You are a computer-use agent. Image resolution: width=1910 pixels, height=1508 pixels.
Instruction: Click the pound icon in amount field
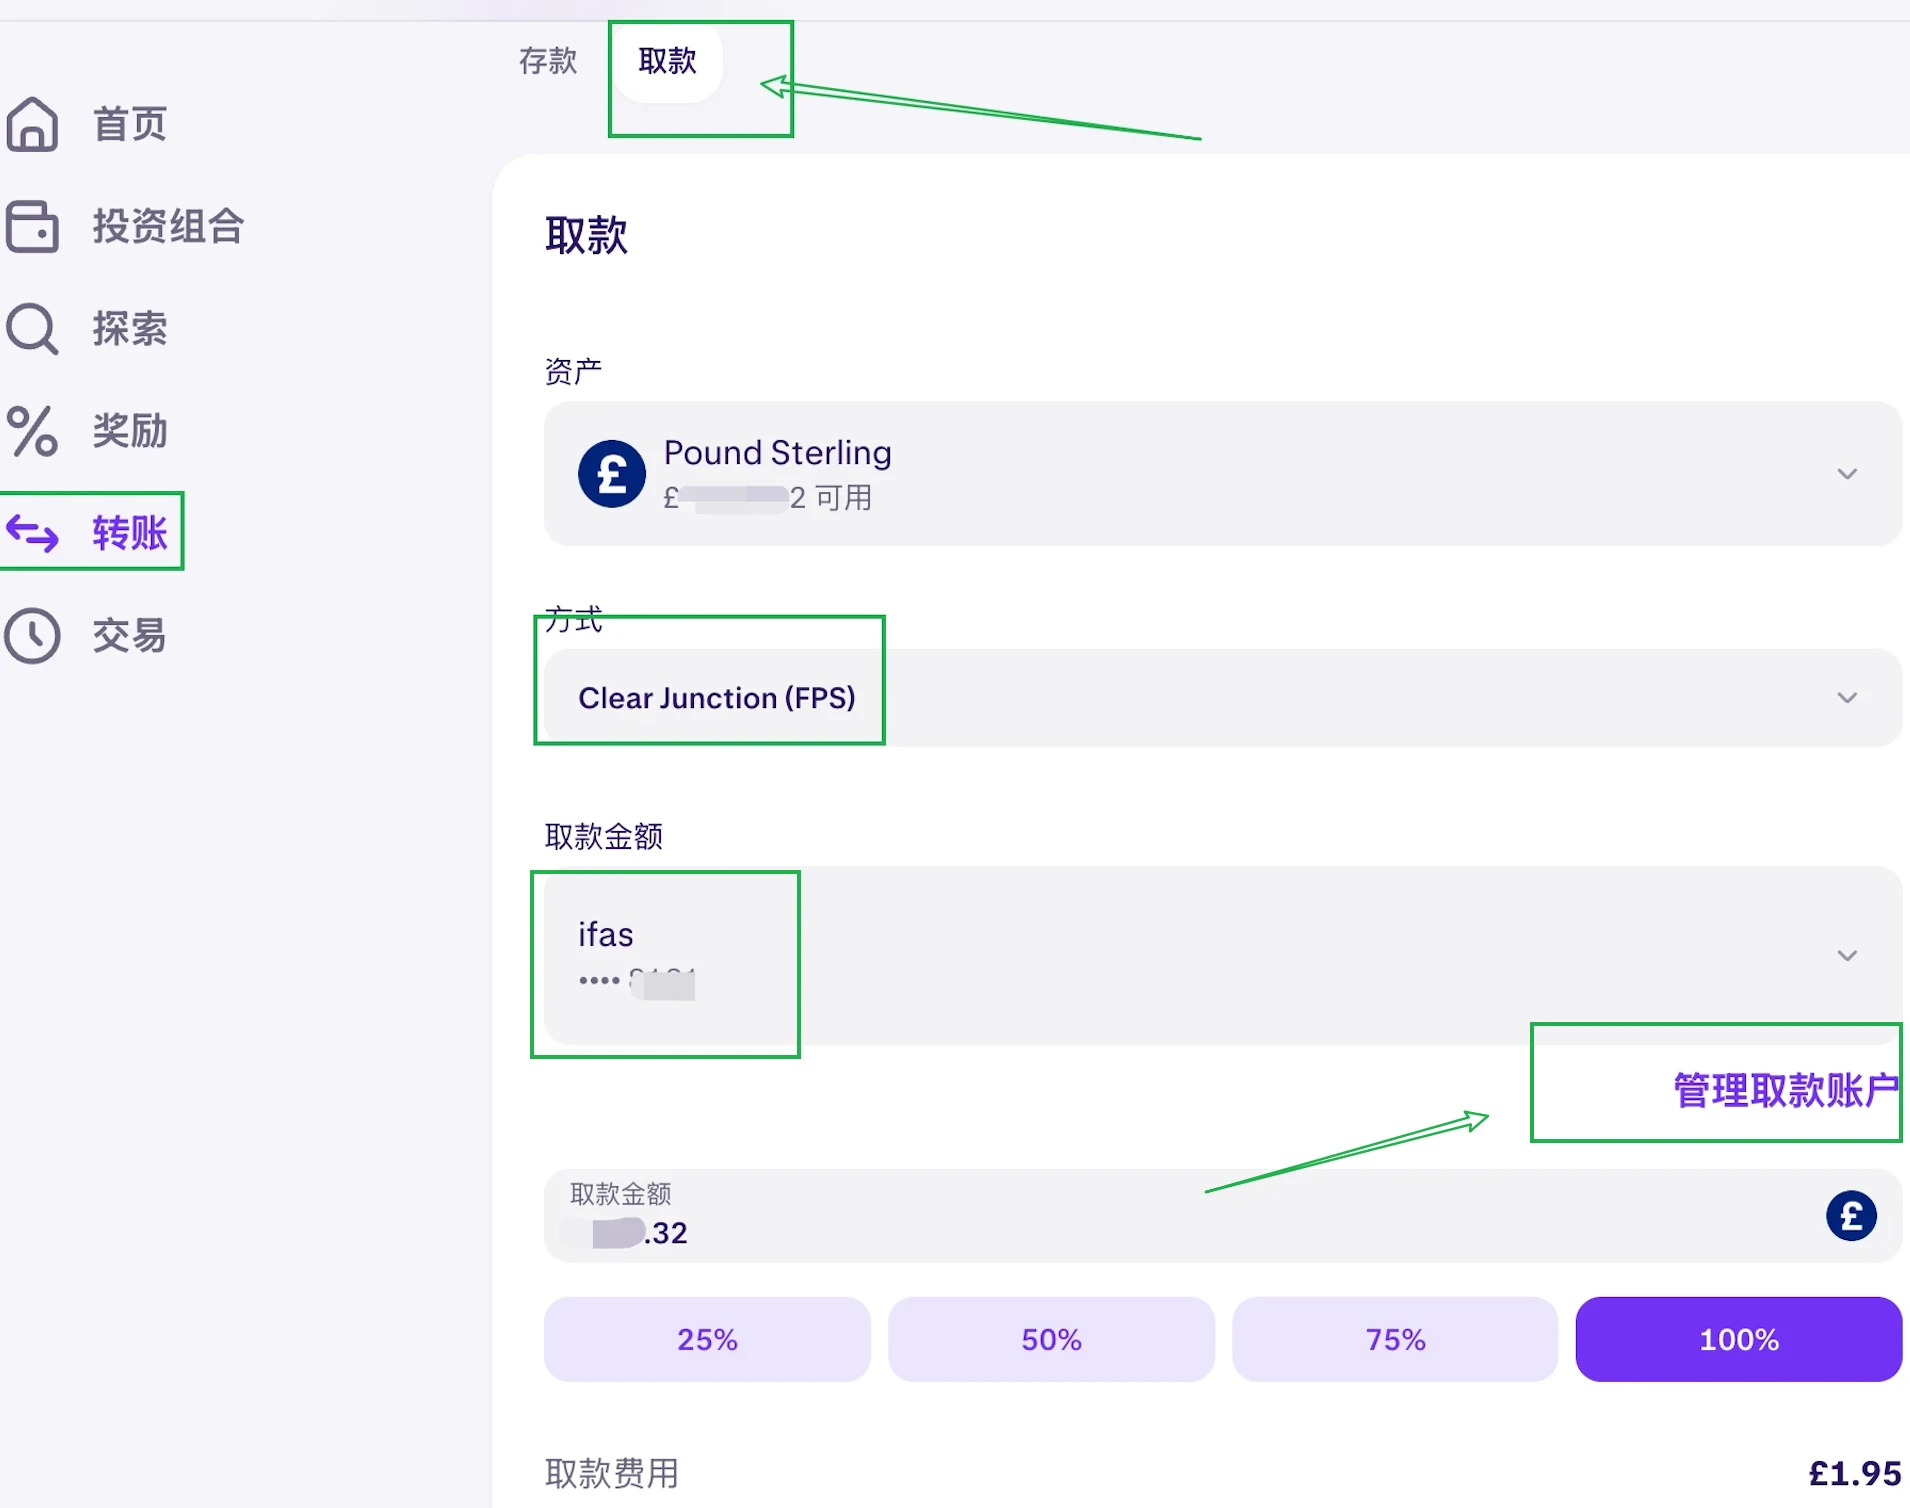point(1851,1216)
